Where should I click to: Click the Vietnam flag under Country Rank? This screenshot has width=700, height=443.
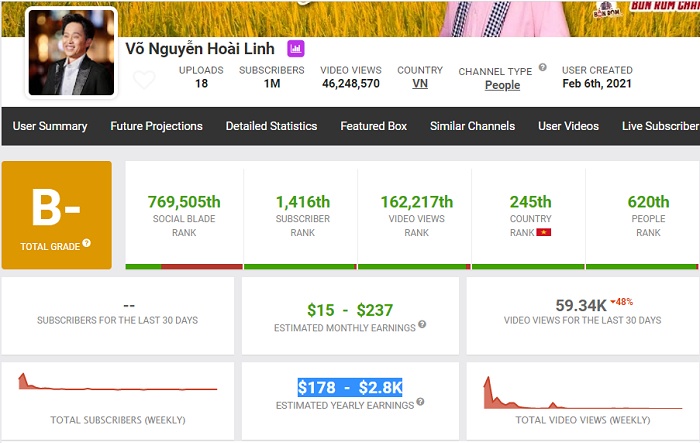click(545, 232)
